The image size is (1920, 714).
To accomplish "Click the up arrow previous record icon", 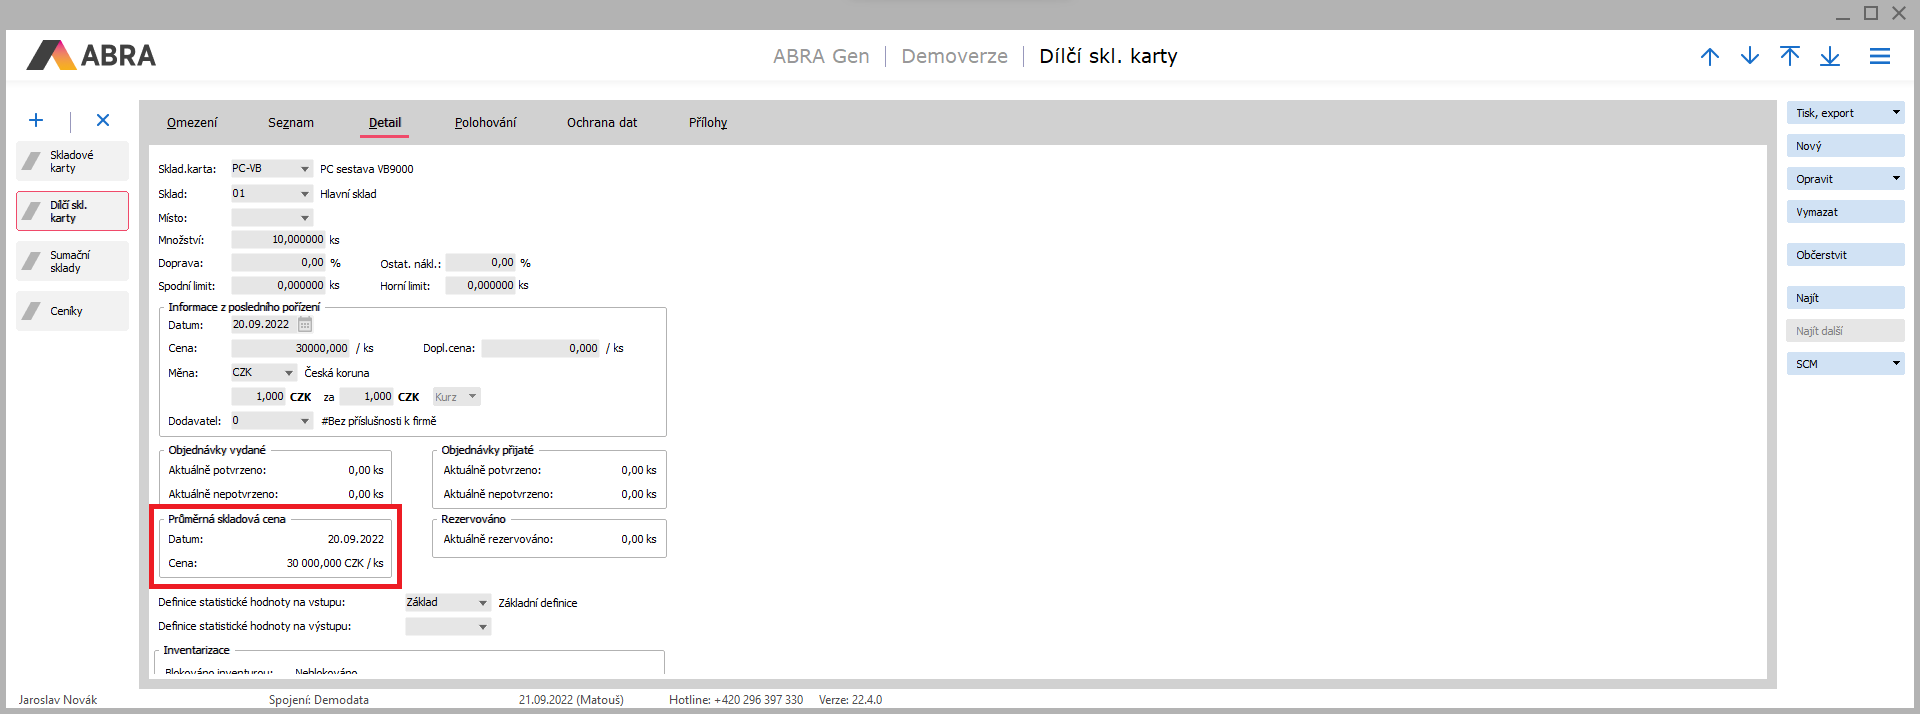I will coord(1710,57).
